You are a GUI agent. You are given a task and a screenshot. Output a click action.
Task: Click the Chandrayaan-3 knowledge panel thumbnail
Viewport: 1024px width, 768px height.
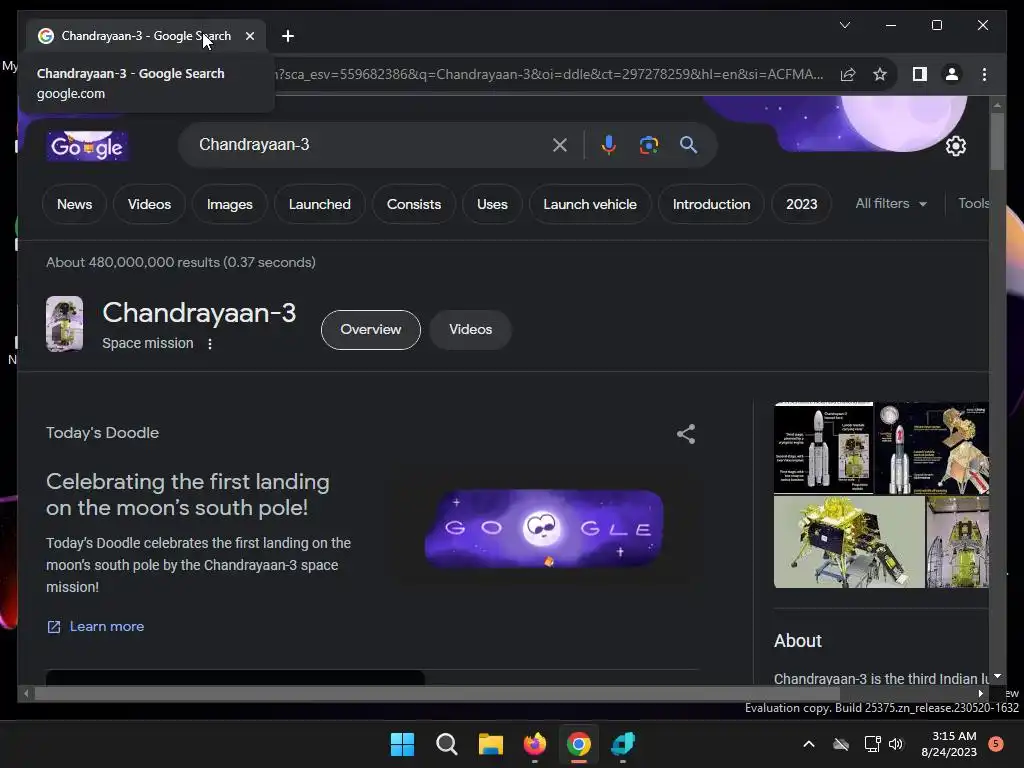coord(64,324)
